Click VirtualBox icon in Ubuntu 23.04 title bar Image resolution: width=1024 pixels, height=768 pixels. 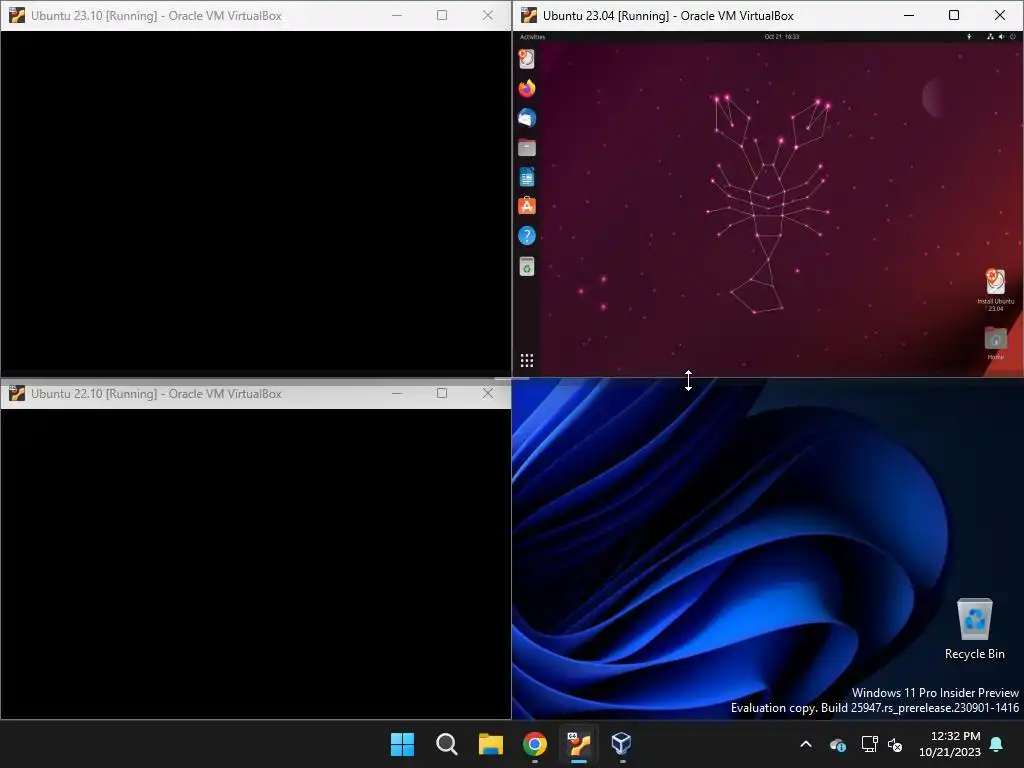click(529, 16)
